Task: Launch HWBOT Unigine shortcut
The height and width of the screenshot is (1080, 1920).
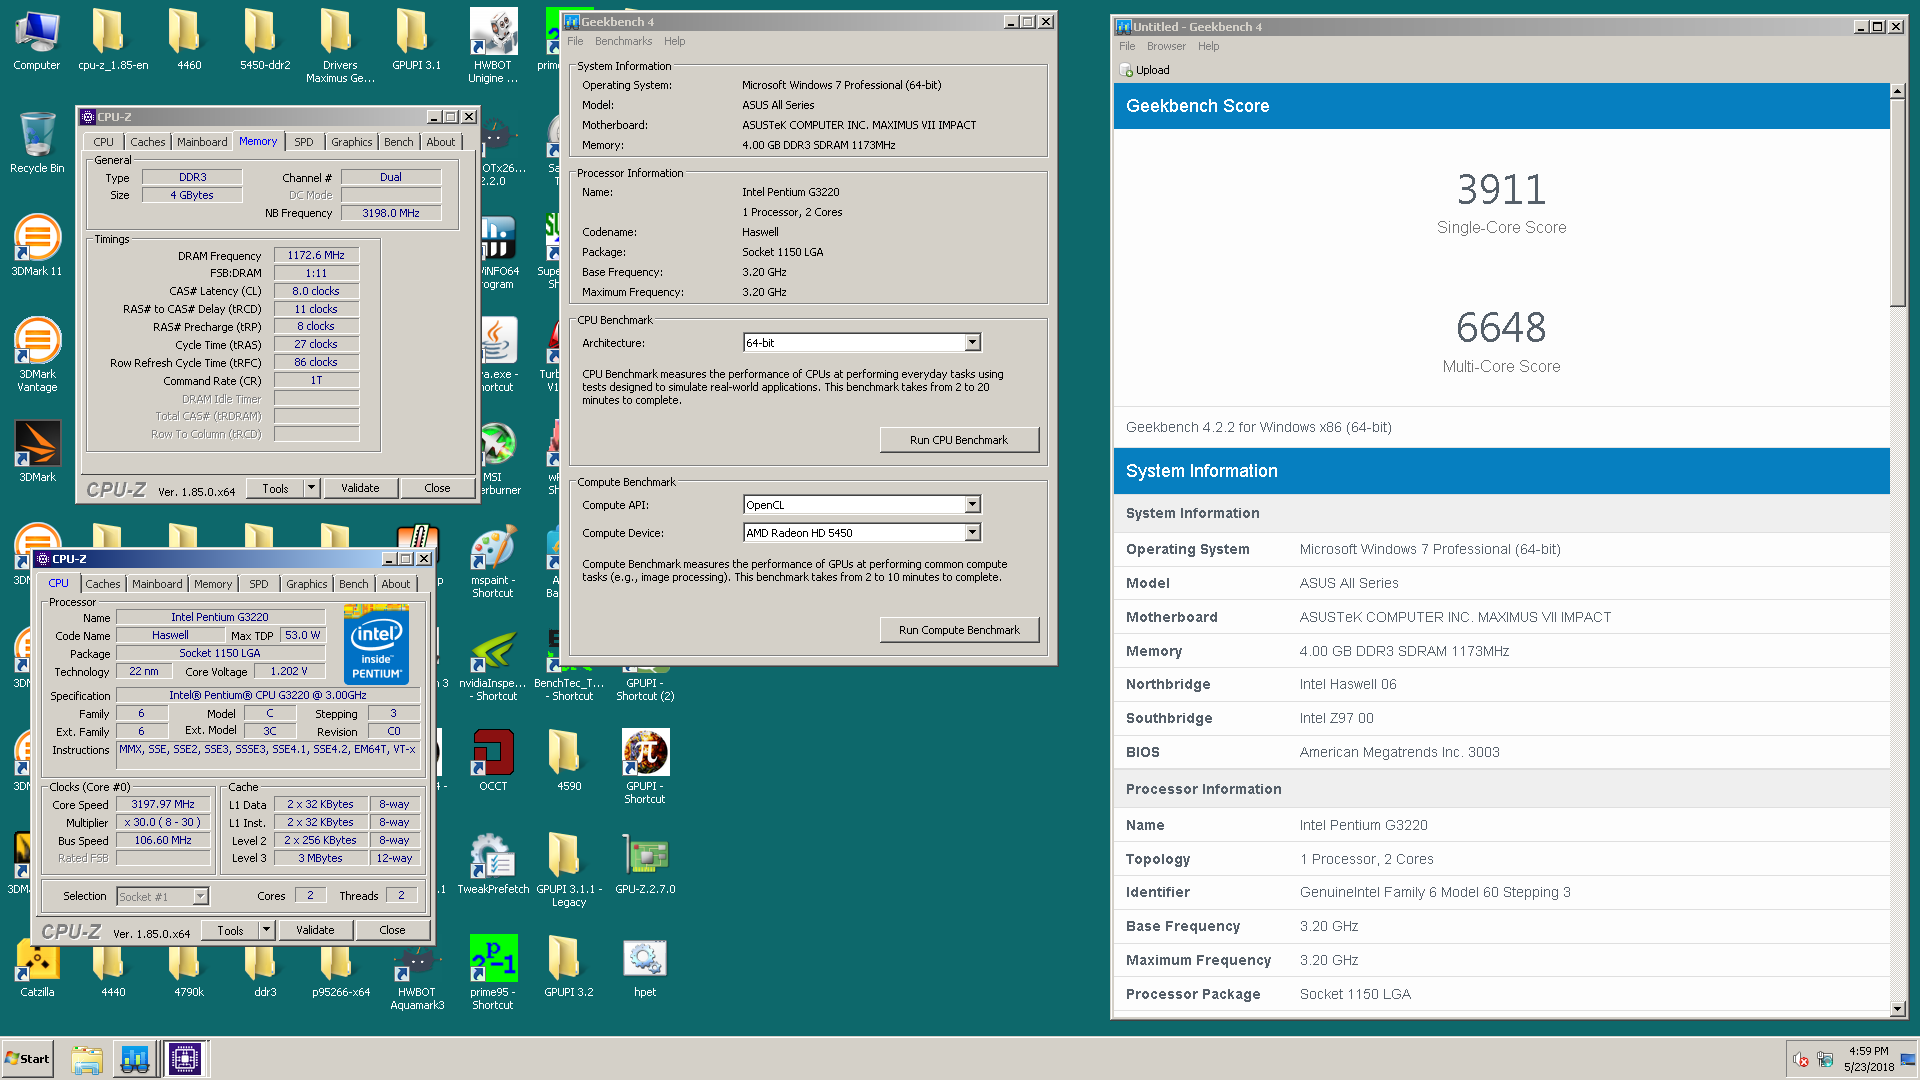Action: pyautogui.click(x=493, y=46)
